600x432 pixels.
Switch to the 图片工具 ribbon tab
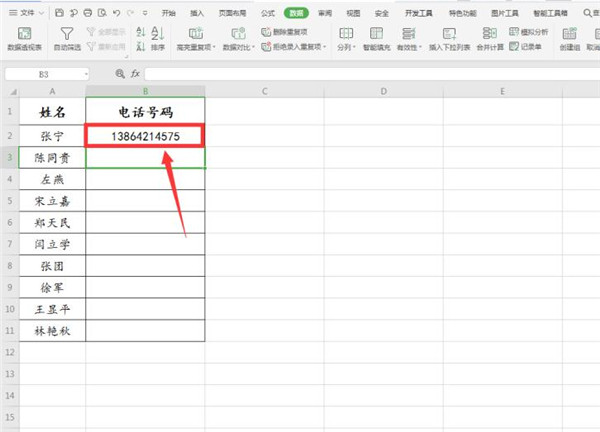pyautogui.click(x=505, y=13)
